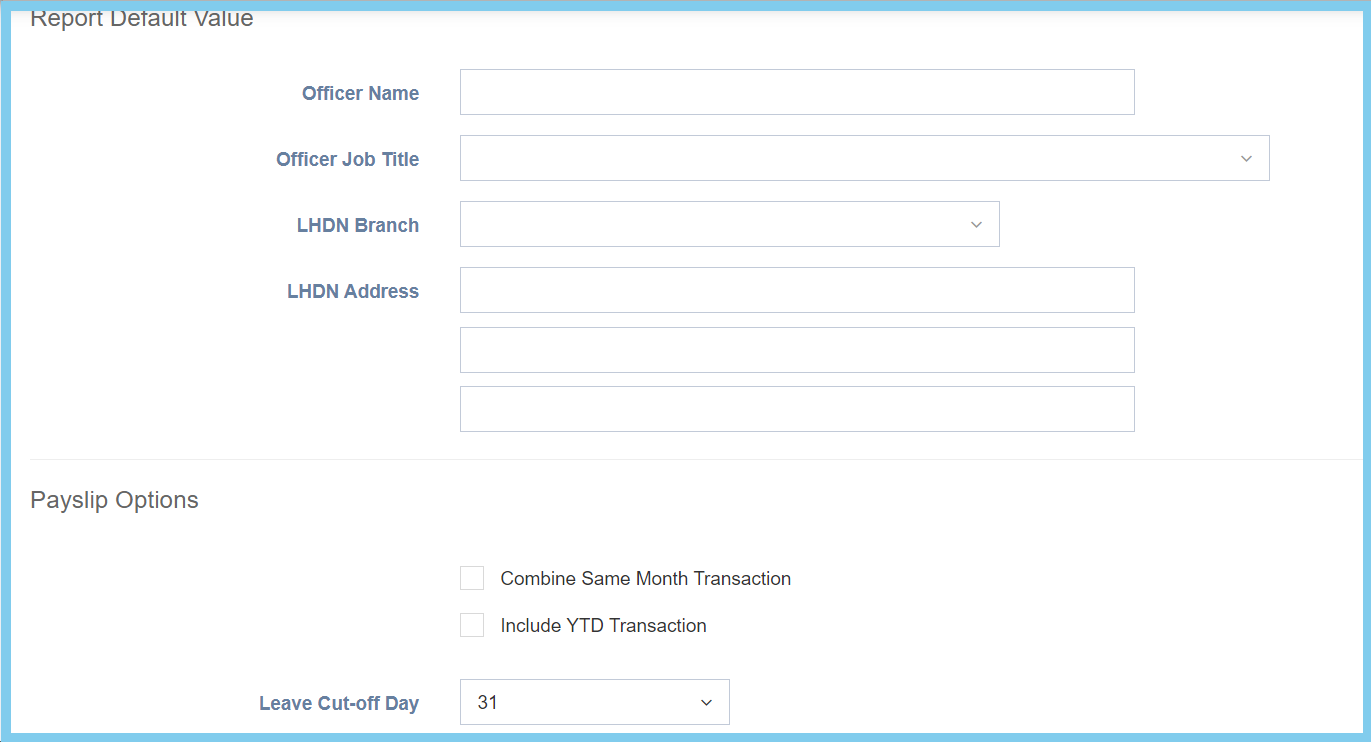Viewport: 1371px width, 742px height.
Task: Click the LHDN Branch field label
Action: pos(357,225)
